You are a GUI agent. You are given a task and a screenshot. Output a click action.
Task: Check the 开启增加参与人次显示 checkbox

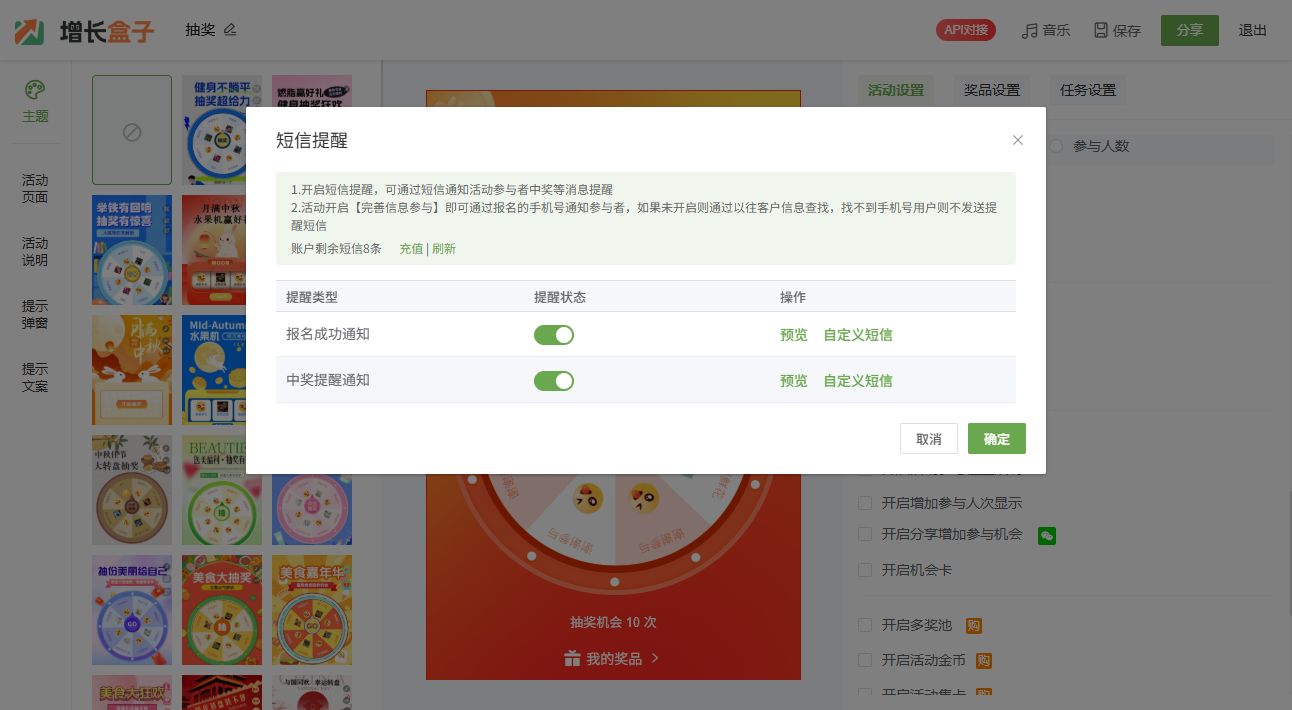[865, 503]
